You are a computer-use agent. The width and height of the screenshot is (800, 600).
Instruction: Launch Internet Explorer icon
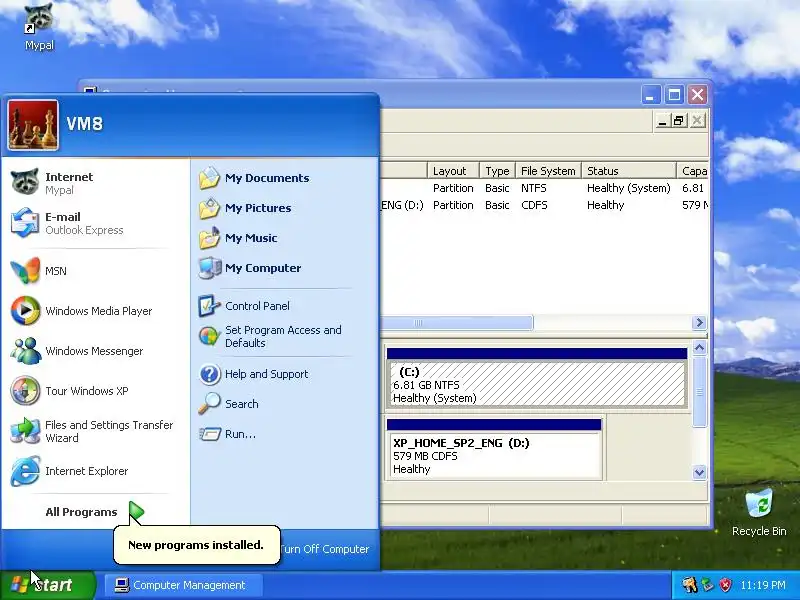24,471
